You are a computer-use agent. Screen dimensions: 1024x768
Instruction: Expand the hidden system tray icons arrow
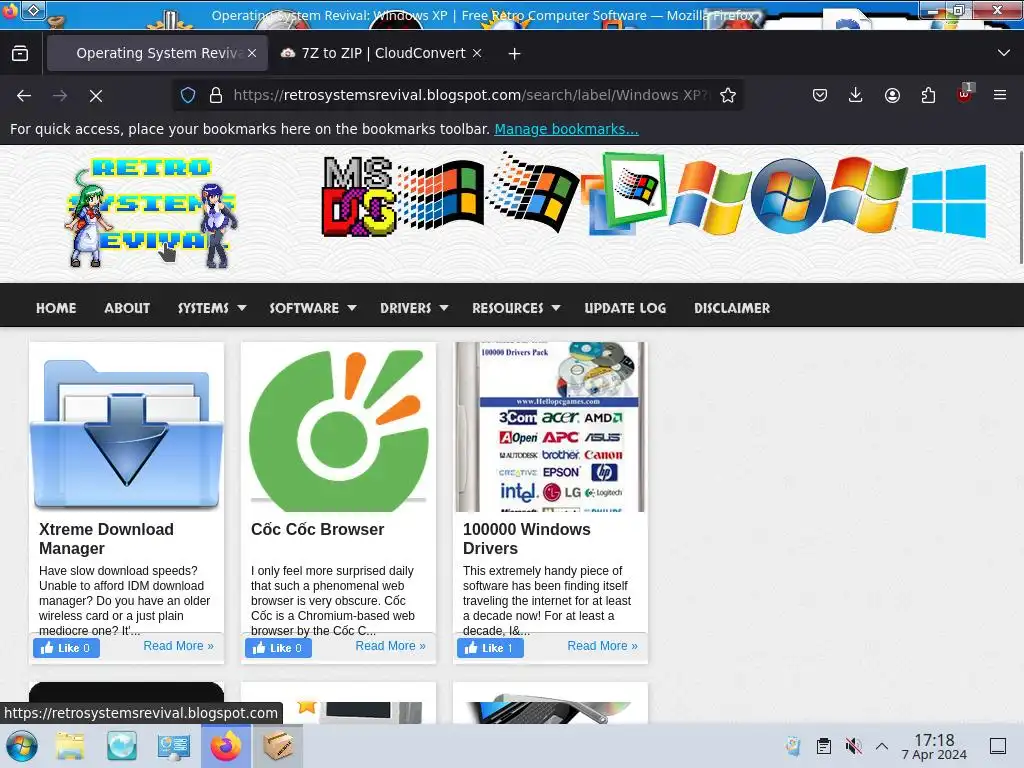(882, 746)
